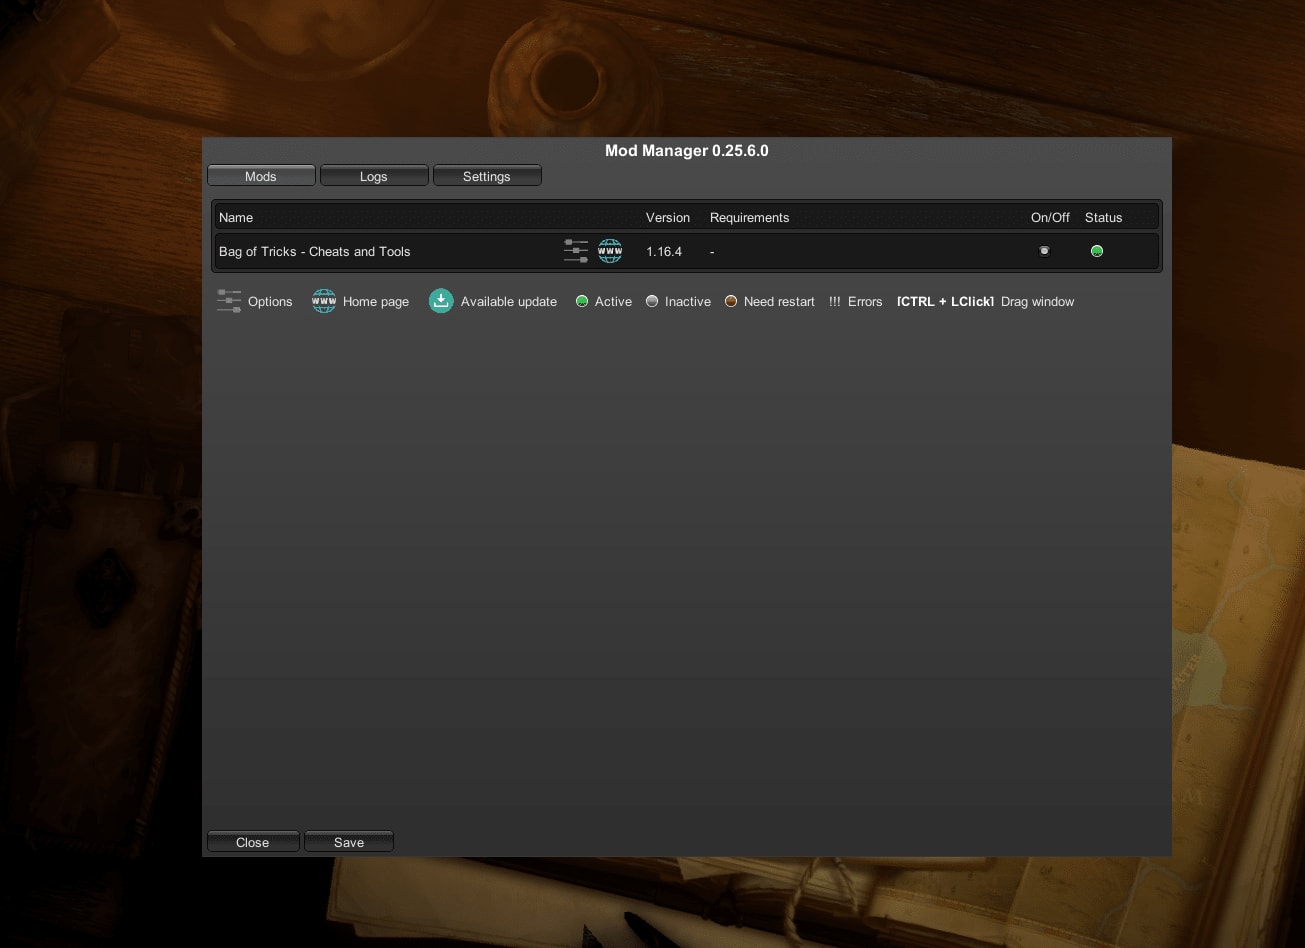Click the Active legend green dot
Viewport: 1305px width, 948px height.
pos(582,301)
